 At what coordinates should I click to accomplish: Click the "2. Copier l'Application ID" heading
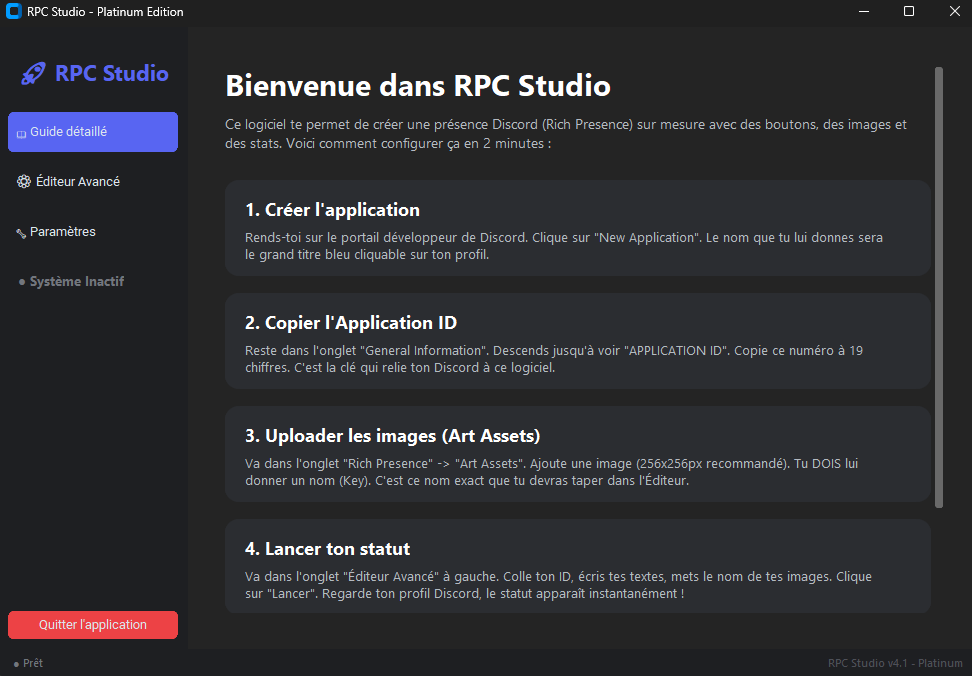351,323
